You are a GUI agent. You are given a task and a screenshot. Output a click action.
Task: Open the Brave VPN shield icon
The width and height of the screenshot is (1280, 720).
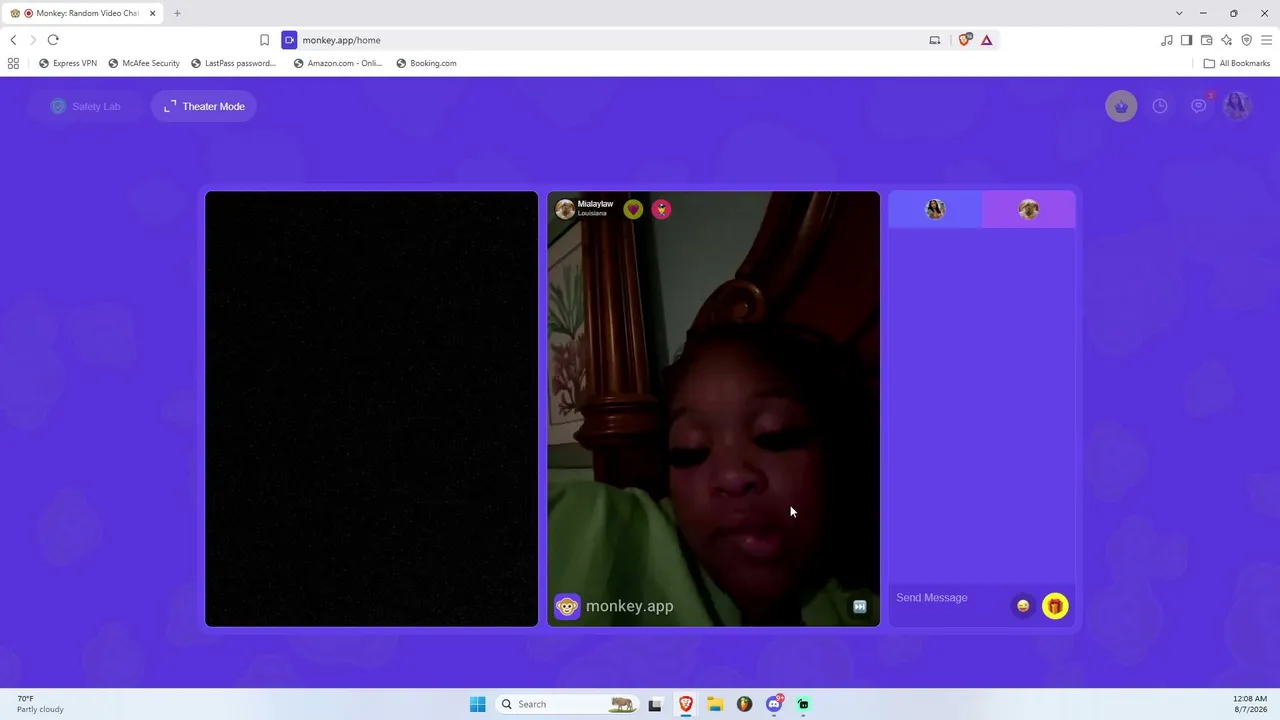[x=1247, y=40]
